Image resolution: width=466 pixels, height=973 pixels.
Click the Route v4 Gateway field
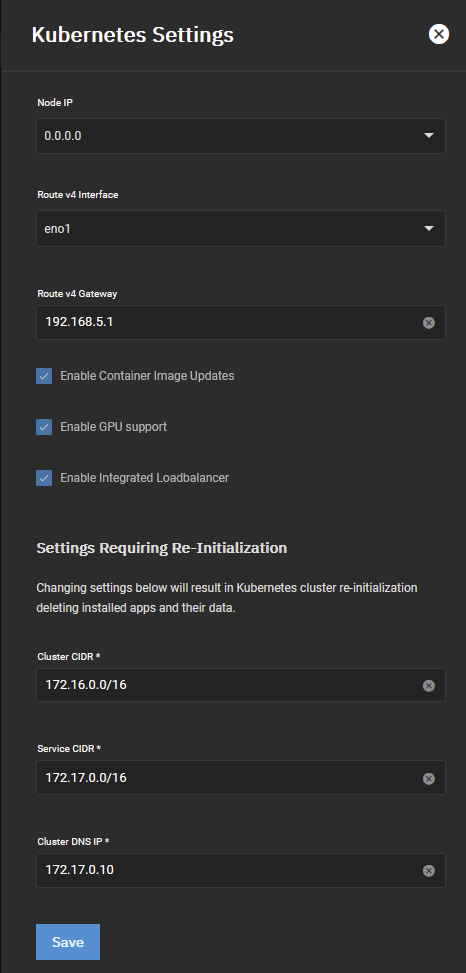click(x=241, y=322)
